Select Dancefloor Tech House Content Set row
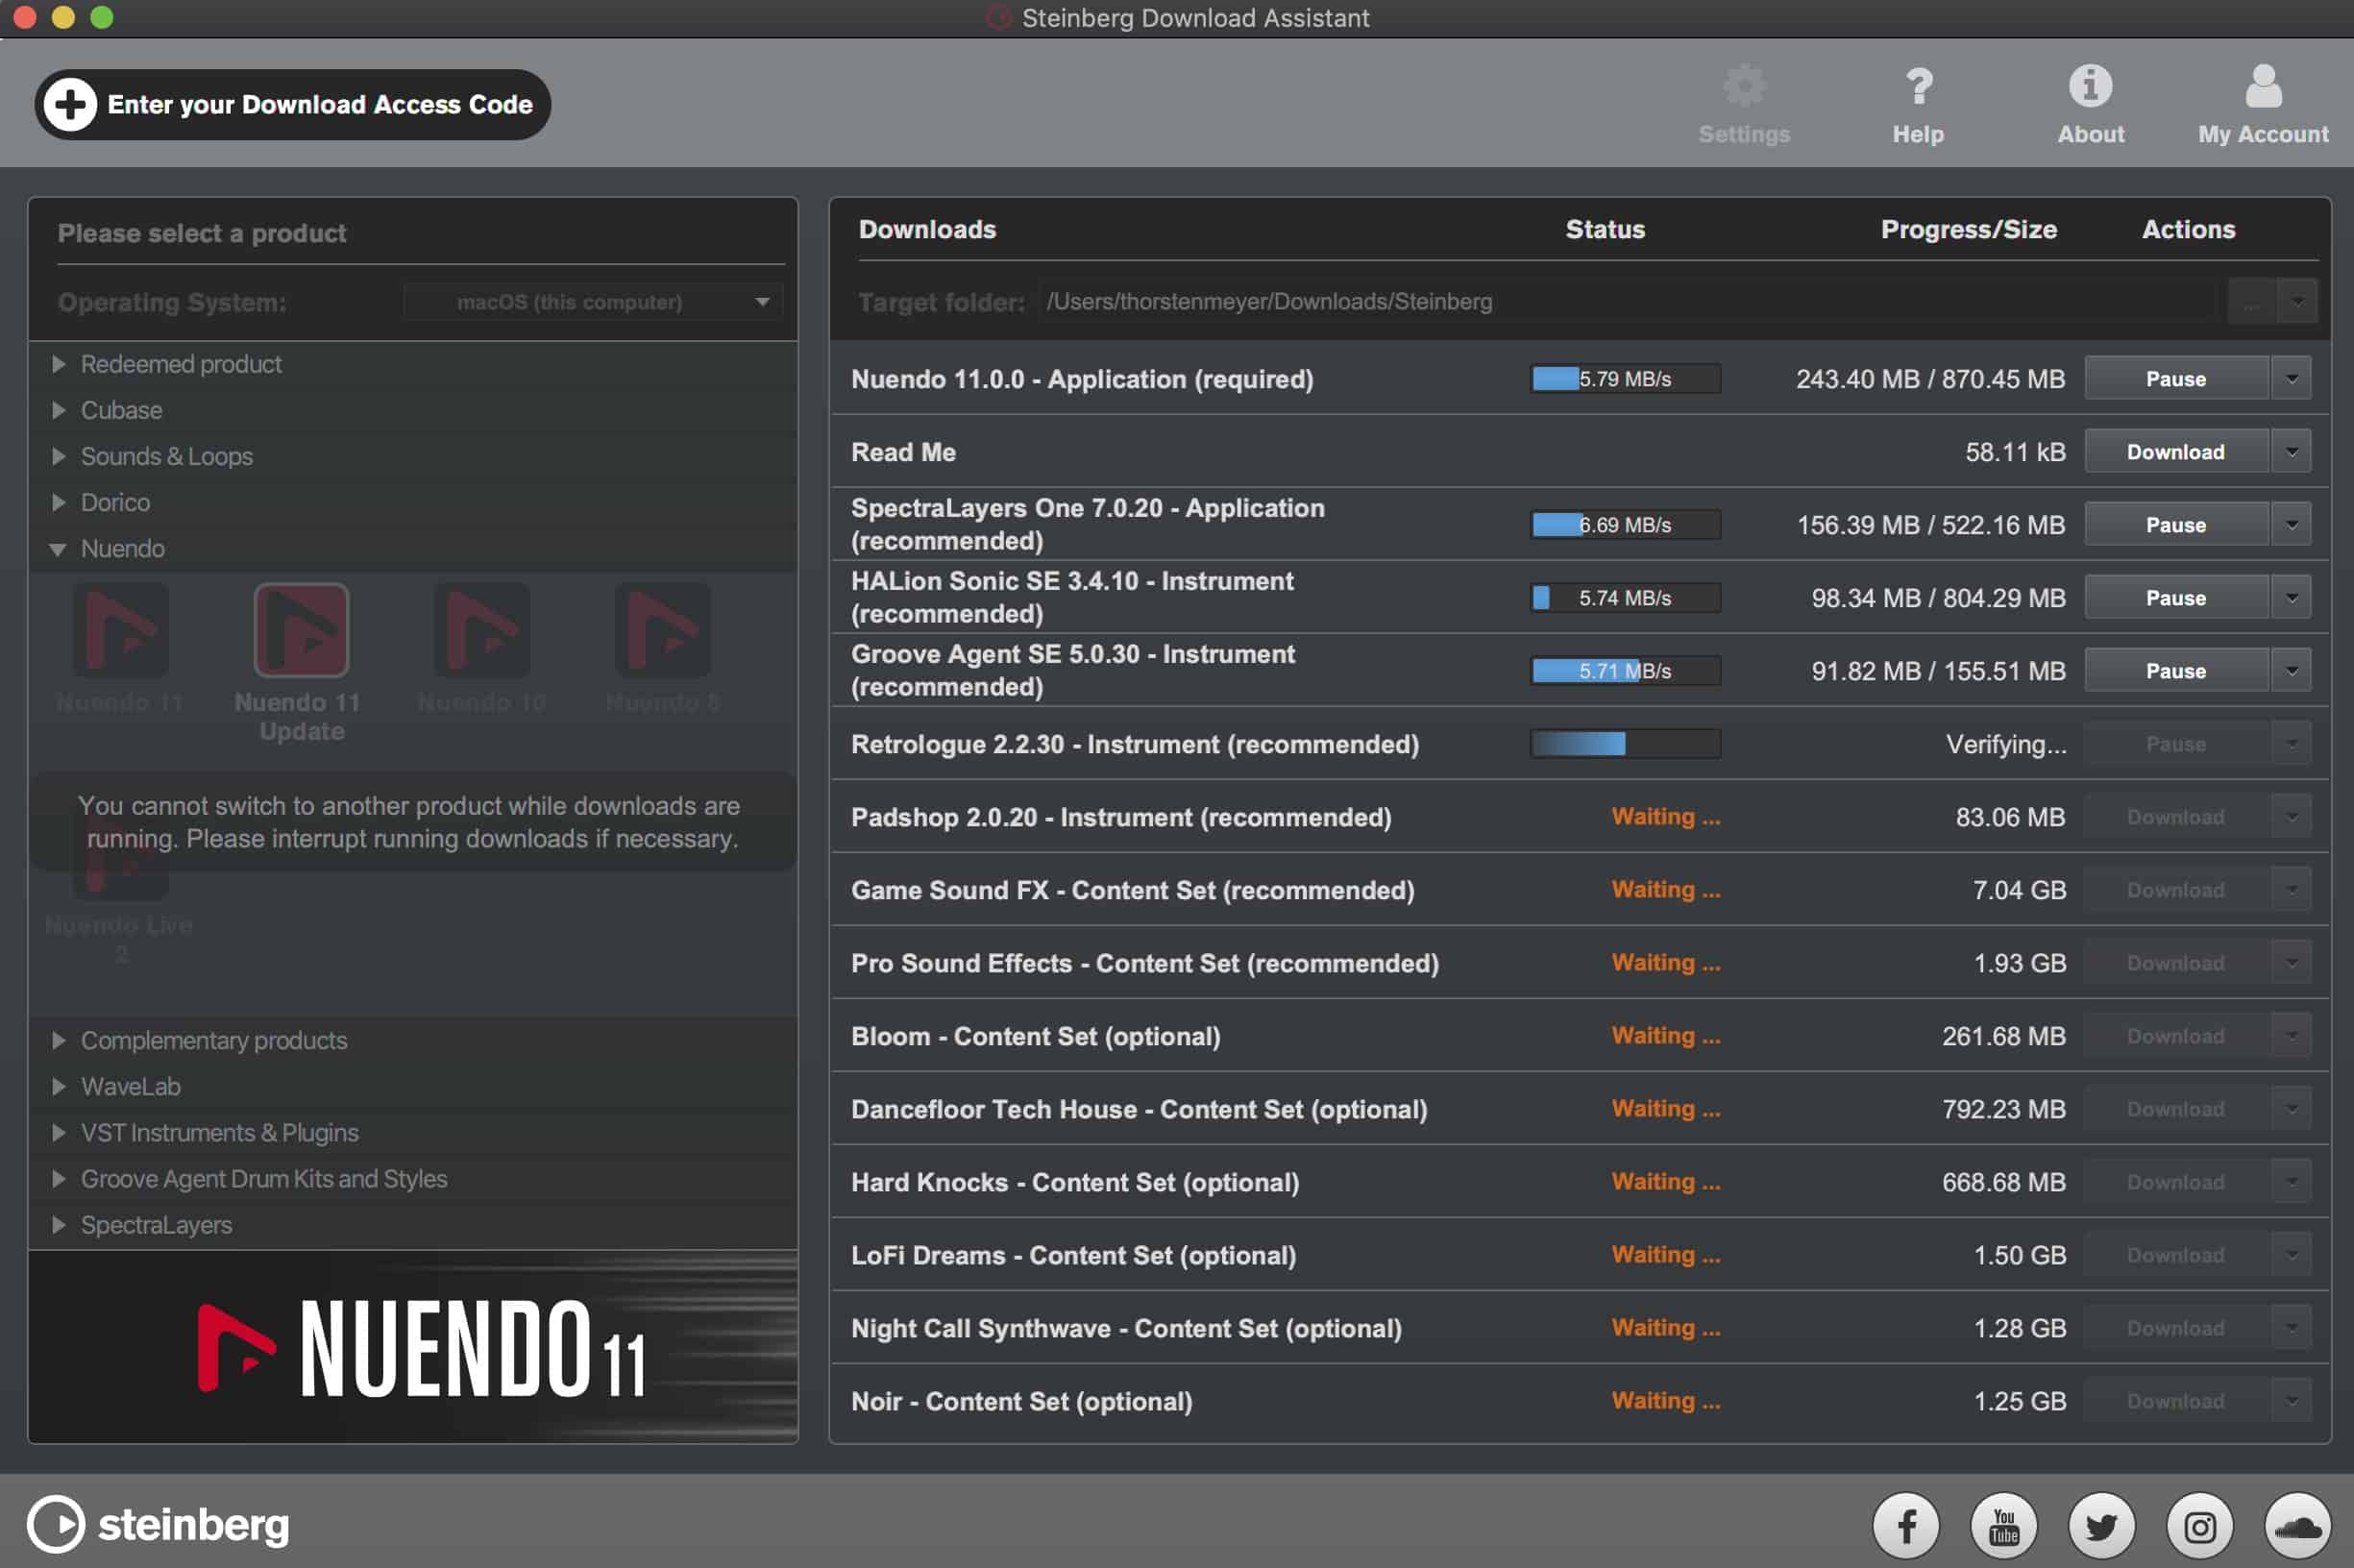Image resolution: width=2354 pixels, height=1568 pixels. (1579, 1109)
